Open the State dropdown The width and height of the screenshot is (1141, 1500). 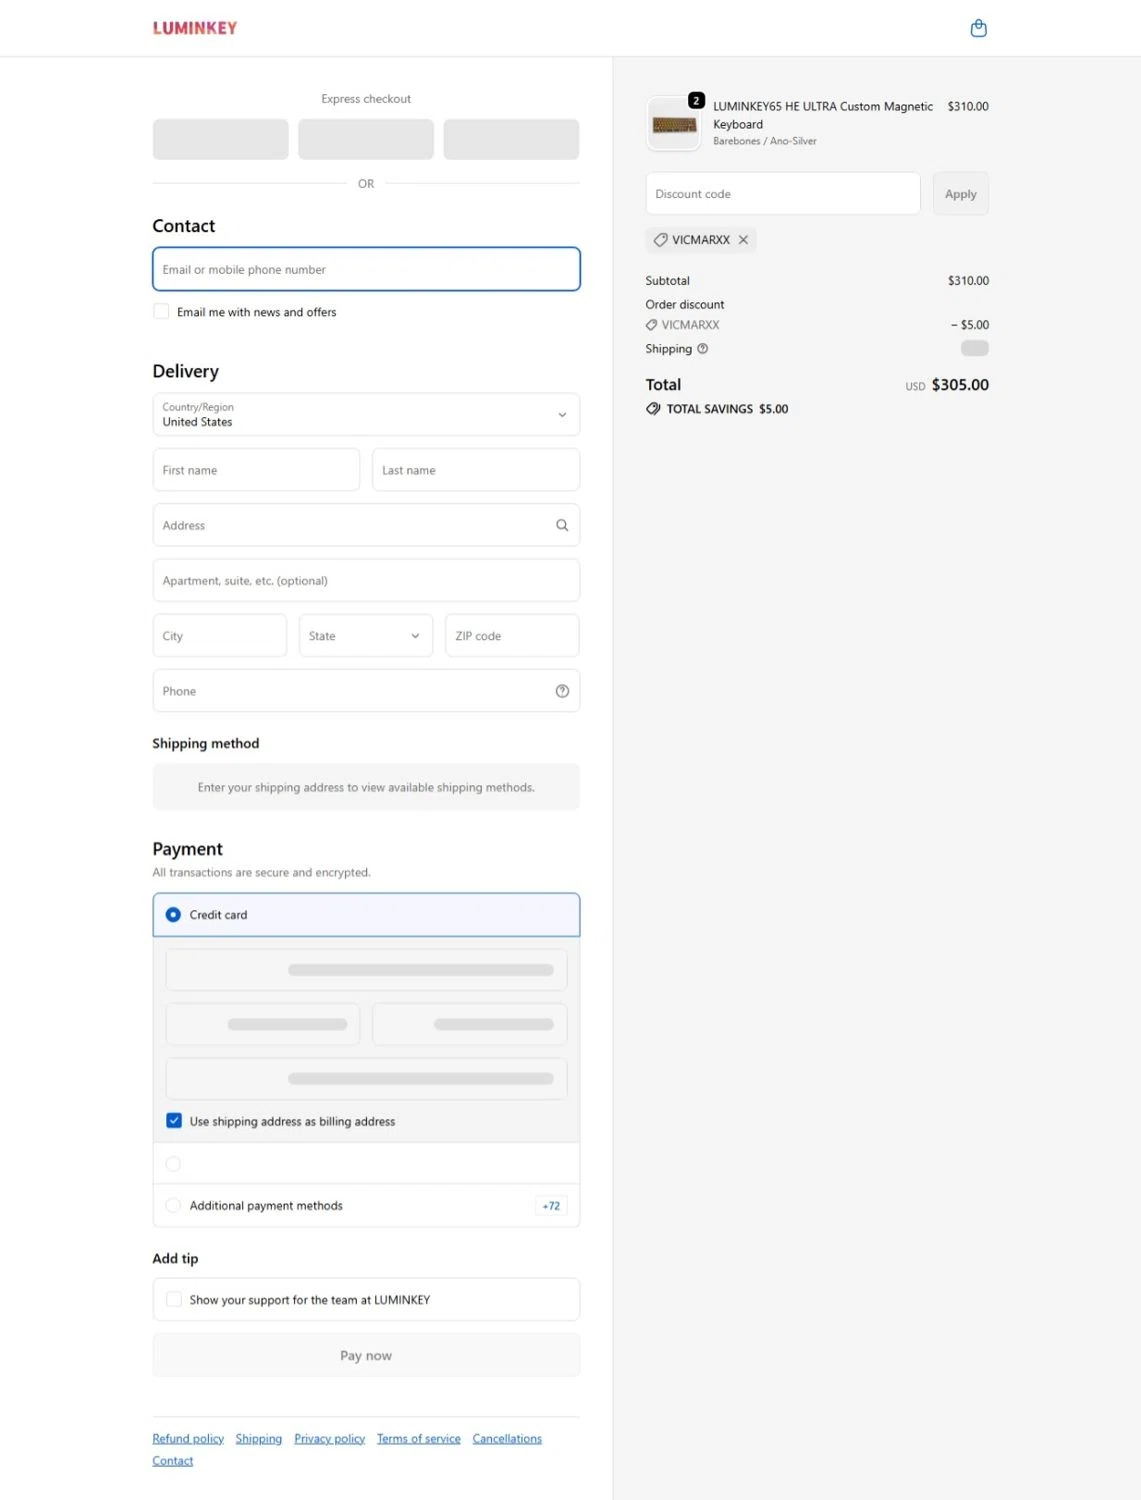pos(366,636)
